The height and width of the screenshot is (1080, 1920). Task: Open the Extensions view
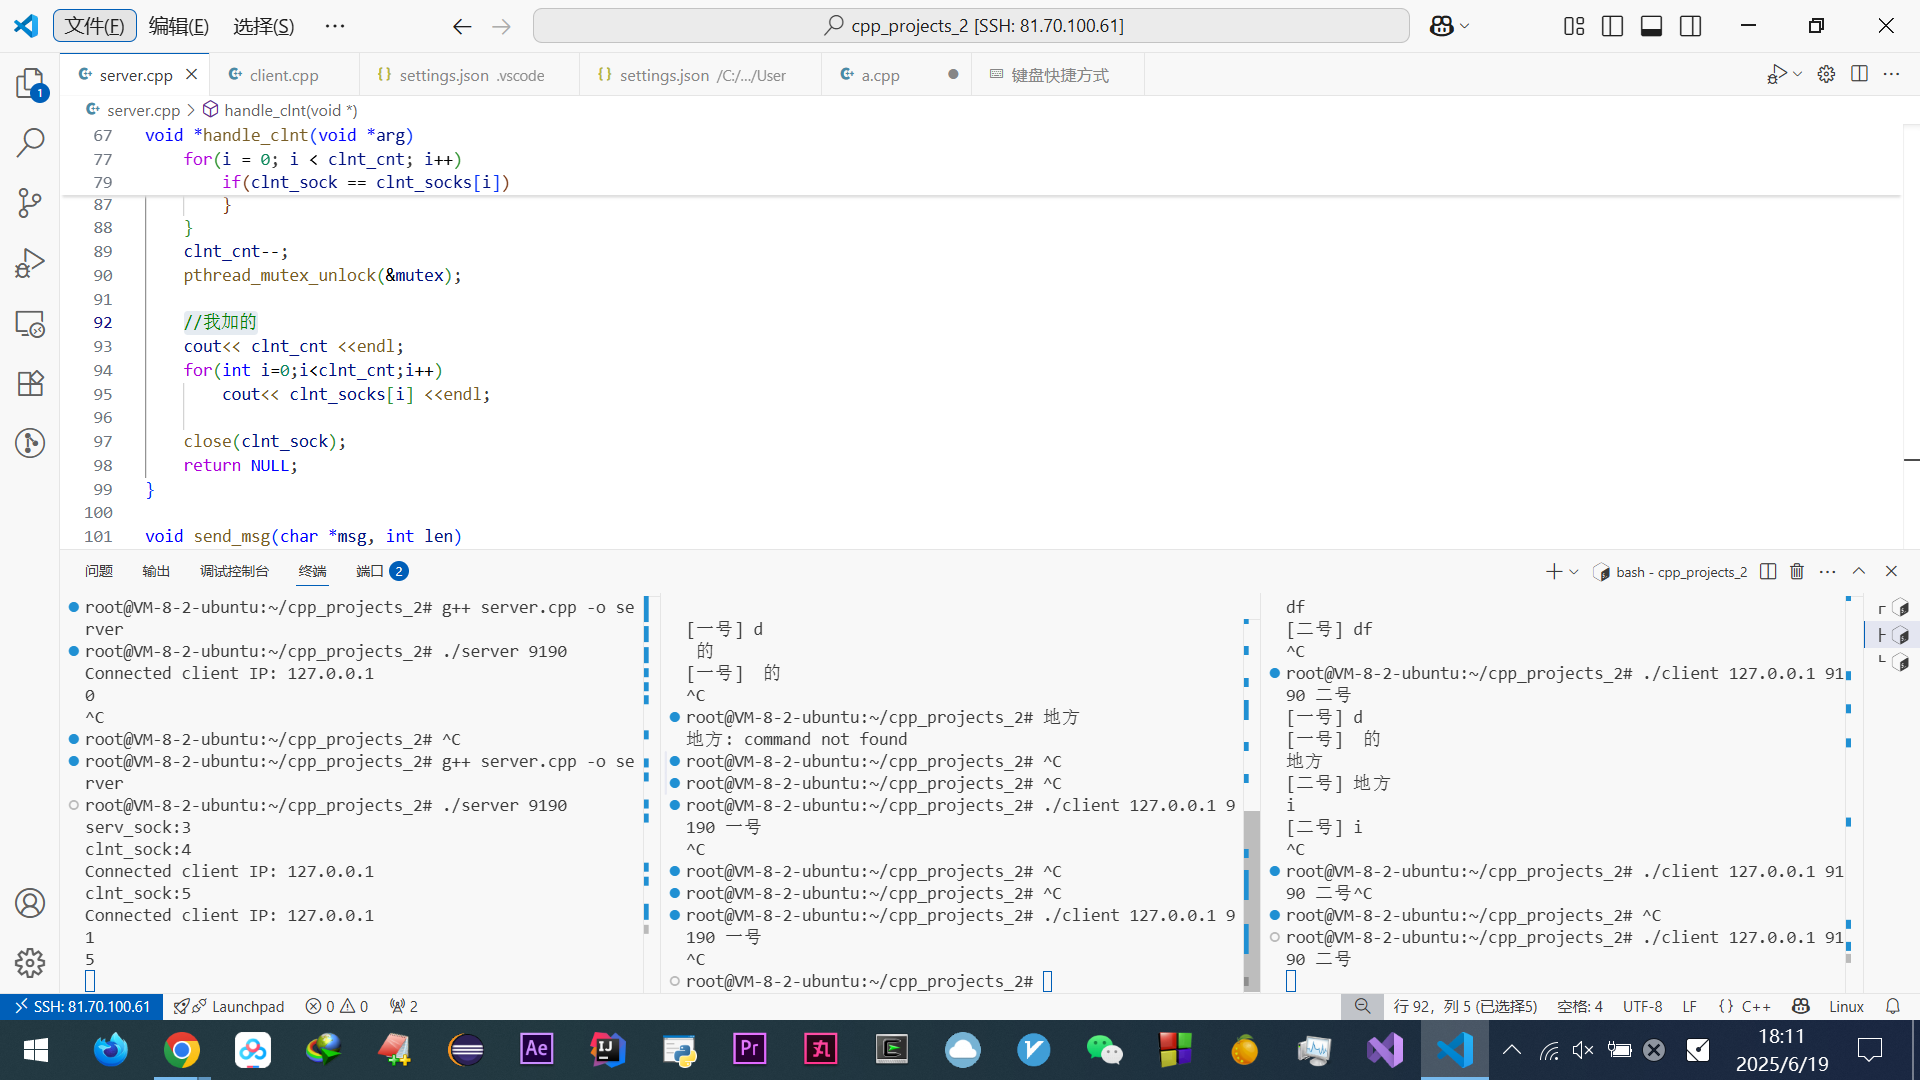click(x=30, y=383)
